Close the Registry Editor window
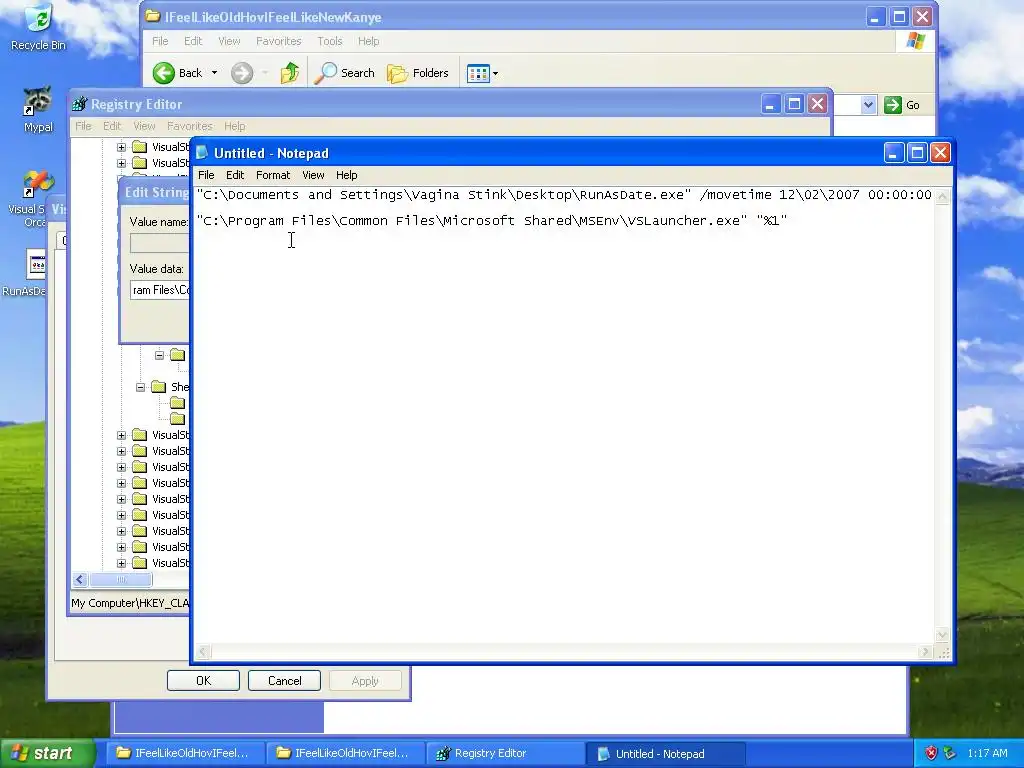This screenshot has width=1024, height=768. (818, 104)
